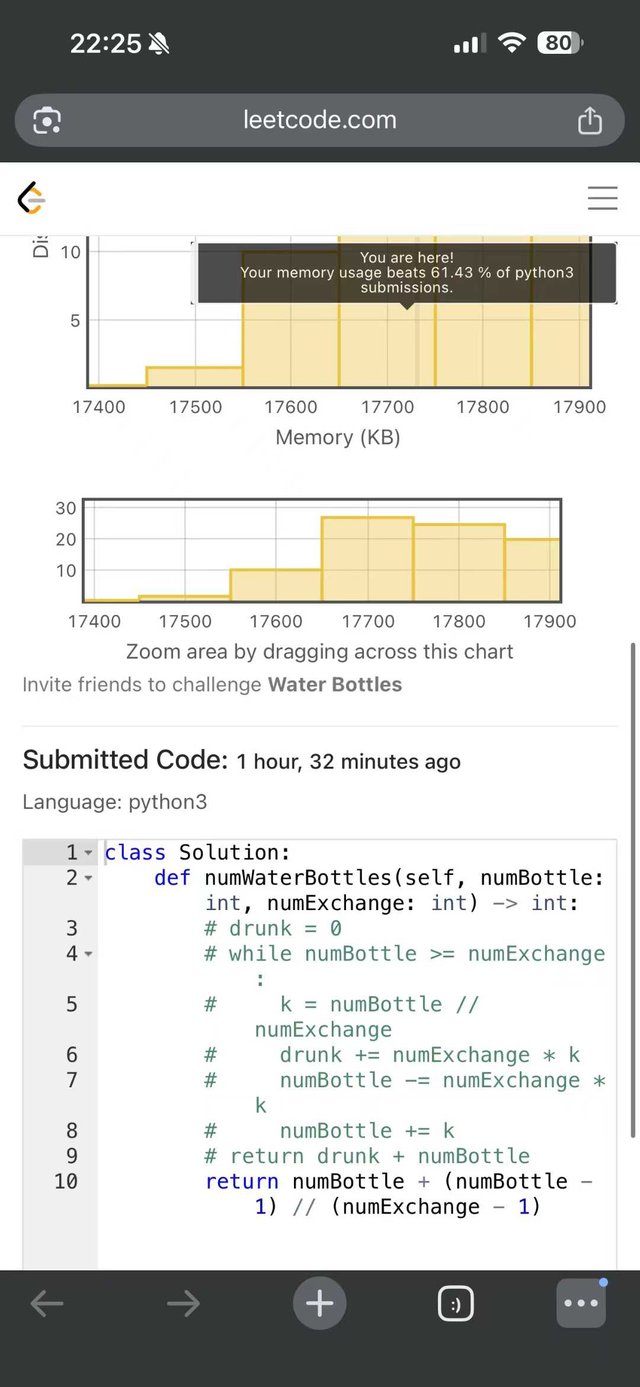Click the 17700 bar in overview chart

[367, 558]
